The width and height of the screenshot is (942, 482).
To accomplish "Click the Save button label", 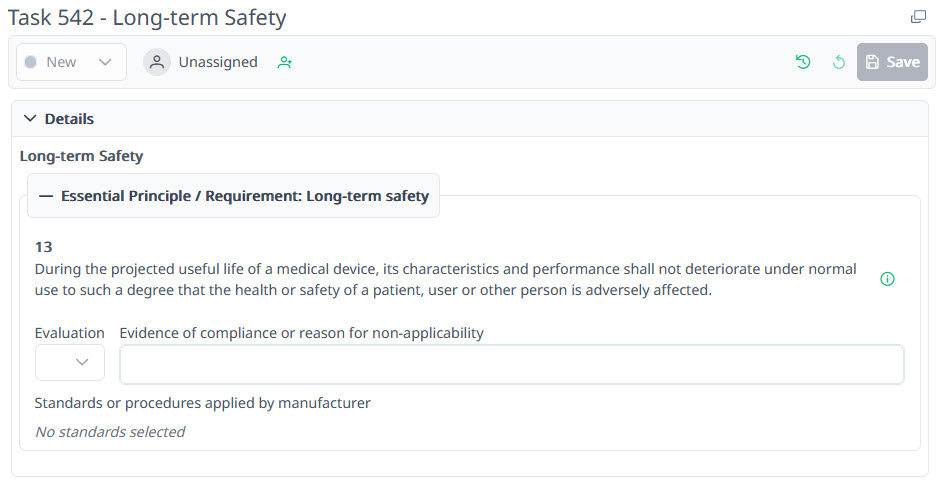I will coord(903,62).
